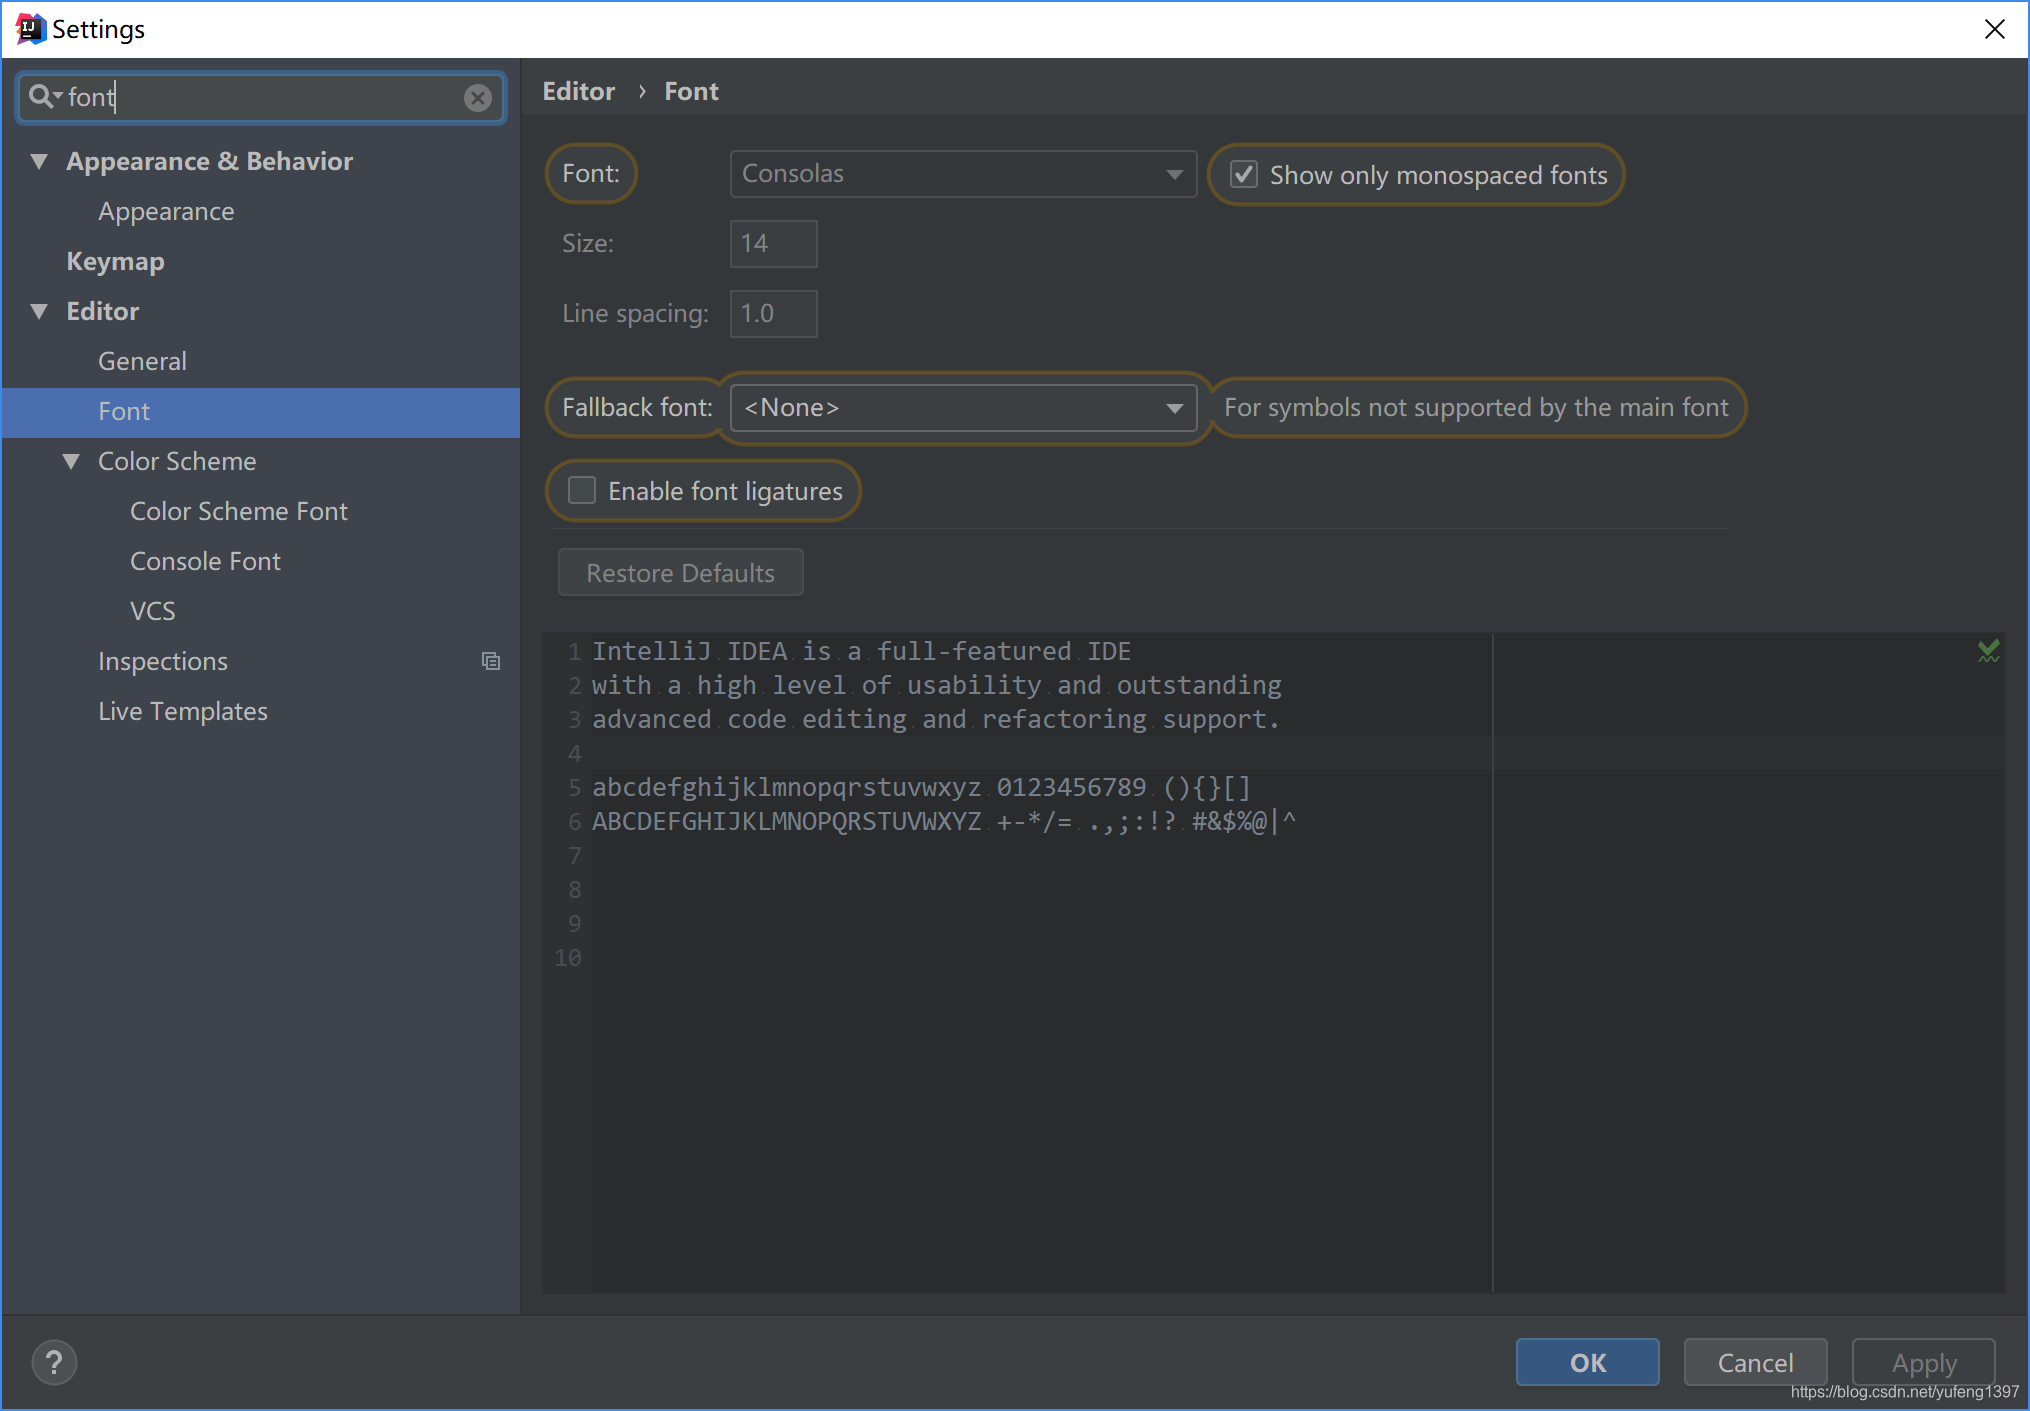Focus the settings search box
This screenshot has width=2030, height=1411.
260,97
